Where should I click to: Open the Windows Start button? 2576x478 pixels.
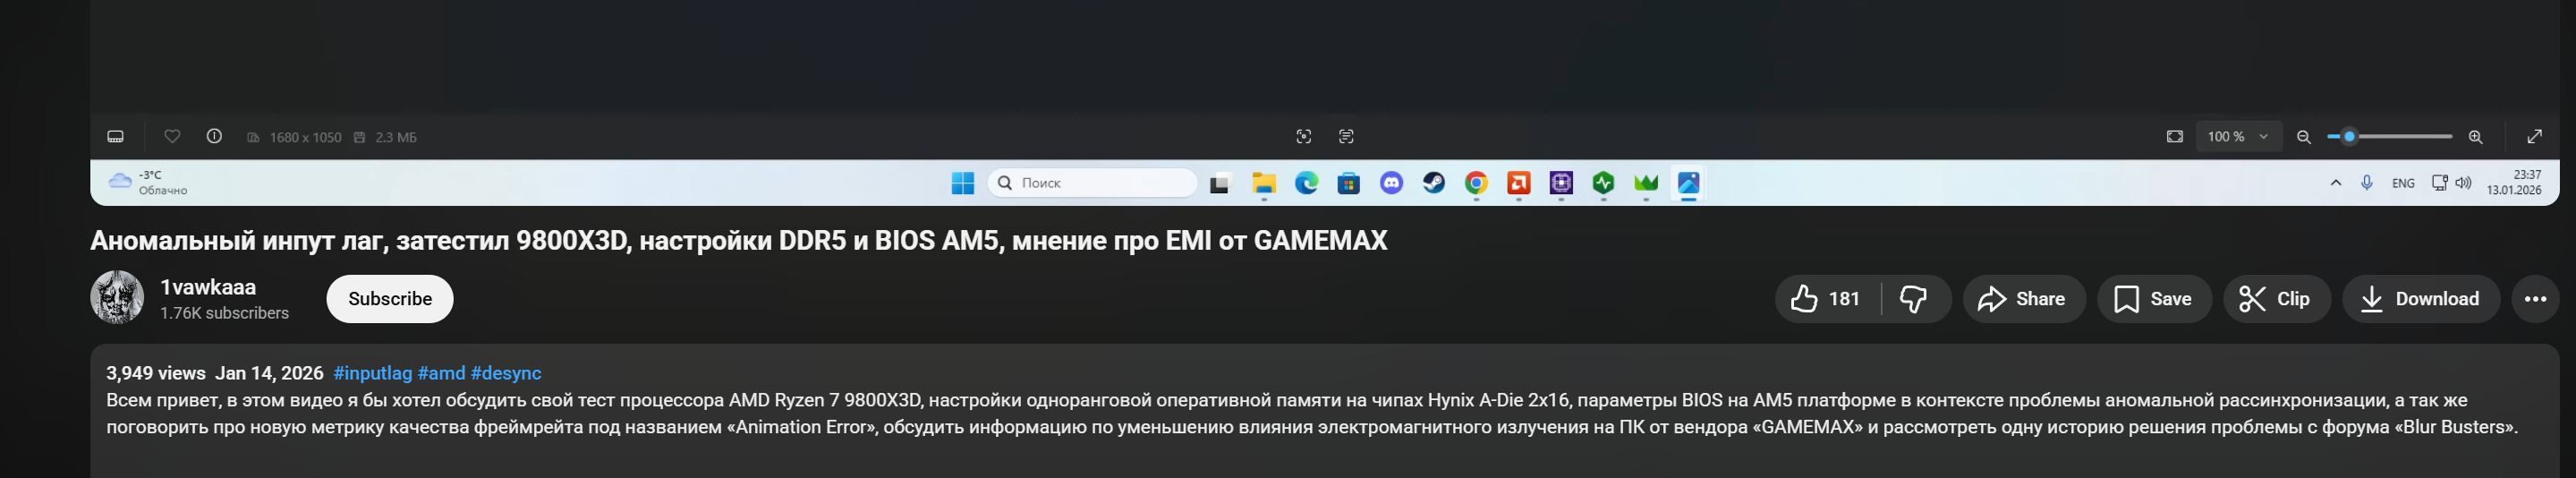pyautogui.click(x=963, y=183)
